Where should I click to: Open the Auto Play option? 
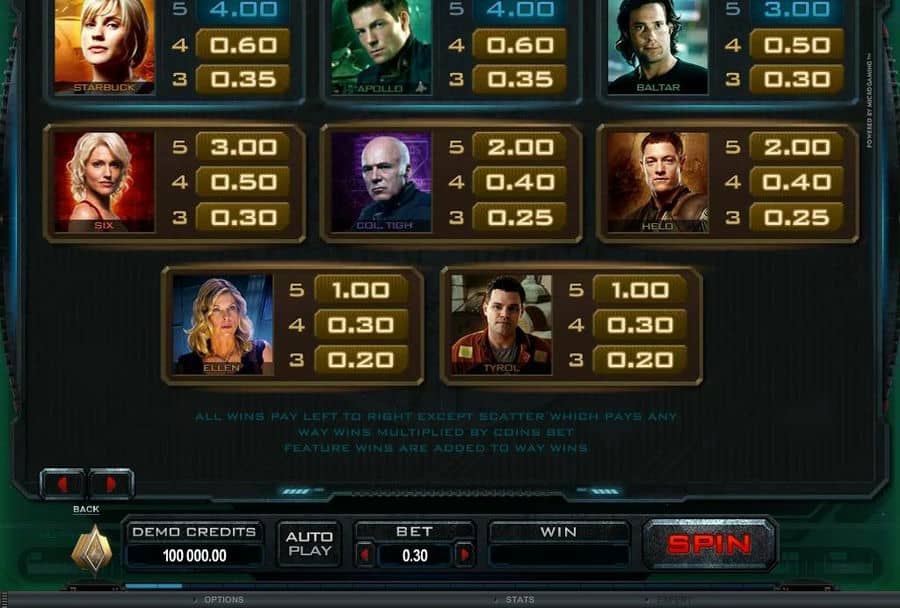(x=309, y=544)
